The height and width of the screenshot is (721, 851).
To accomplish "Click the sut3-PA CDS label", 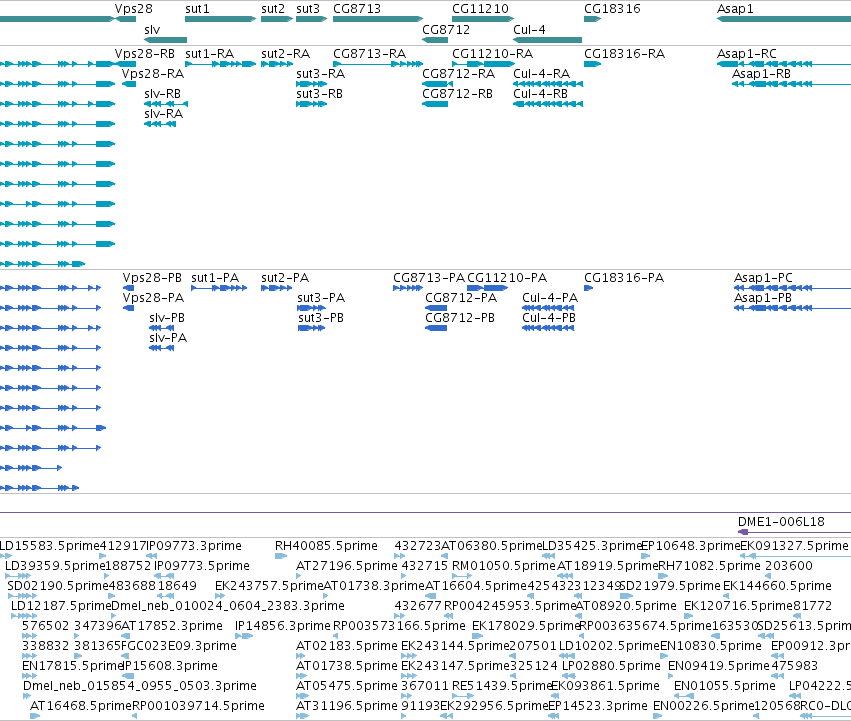I will coord(321,298).
